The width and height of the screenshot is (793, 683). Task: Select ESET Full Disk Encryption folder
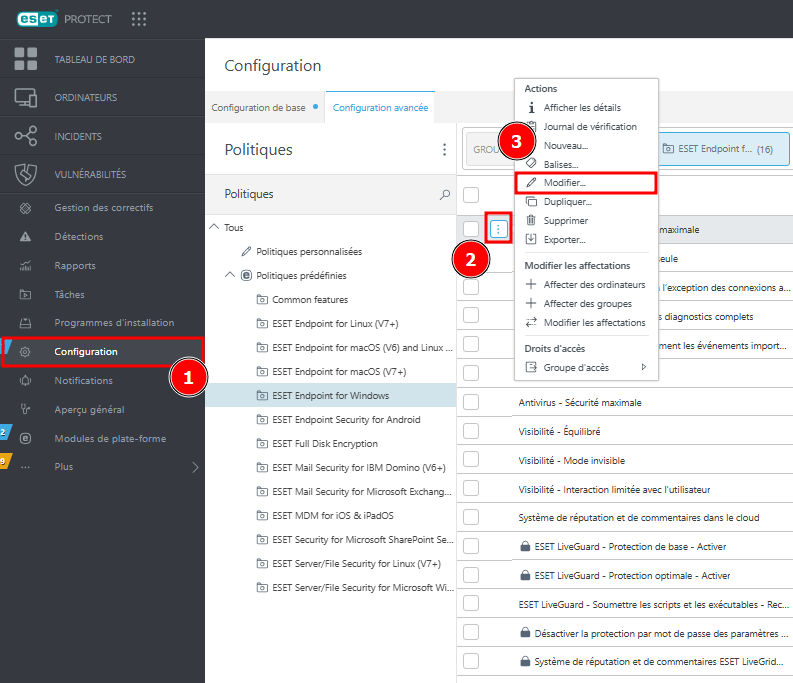[325, 443]
